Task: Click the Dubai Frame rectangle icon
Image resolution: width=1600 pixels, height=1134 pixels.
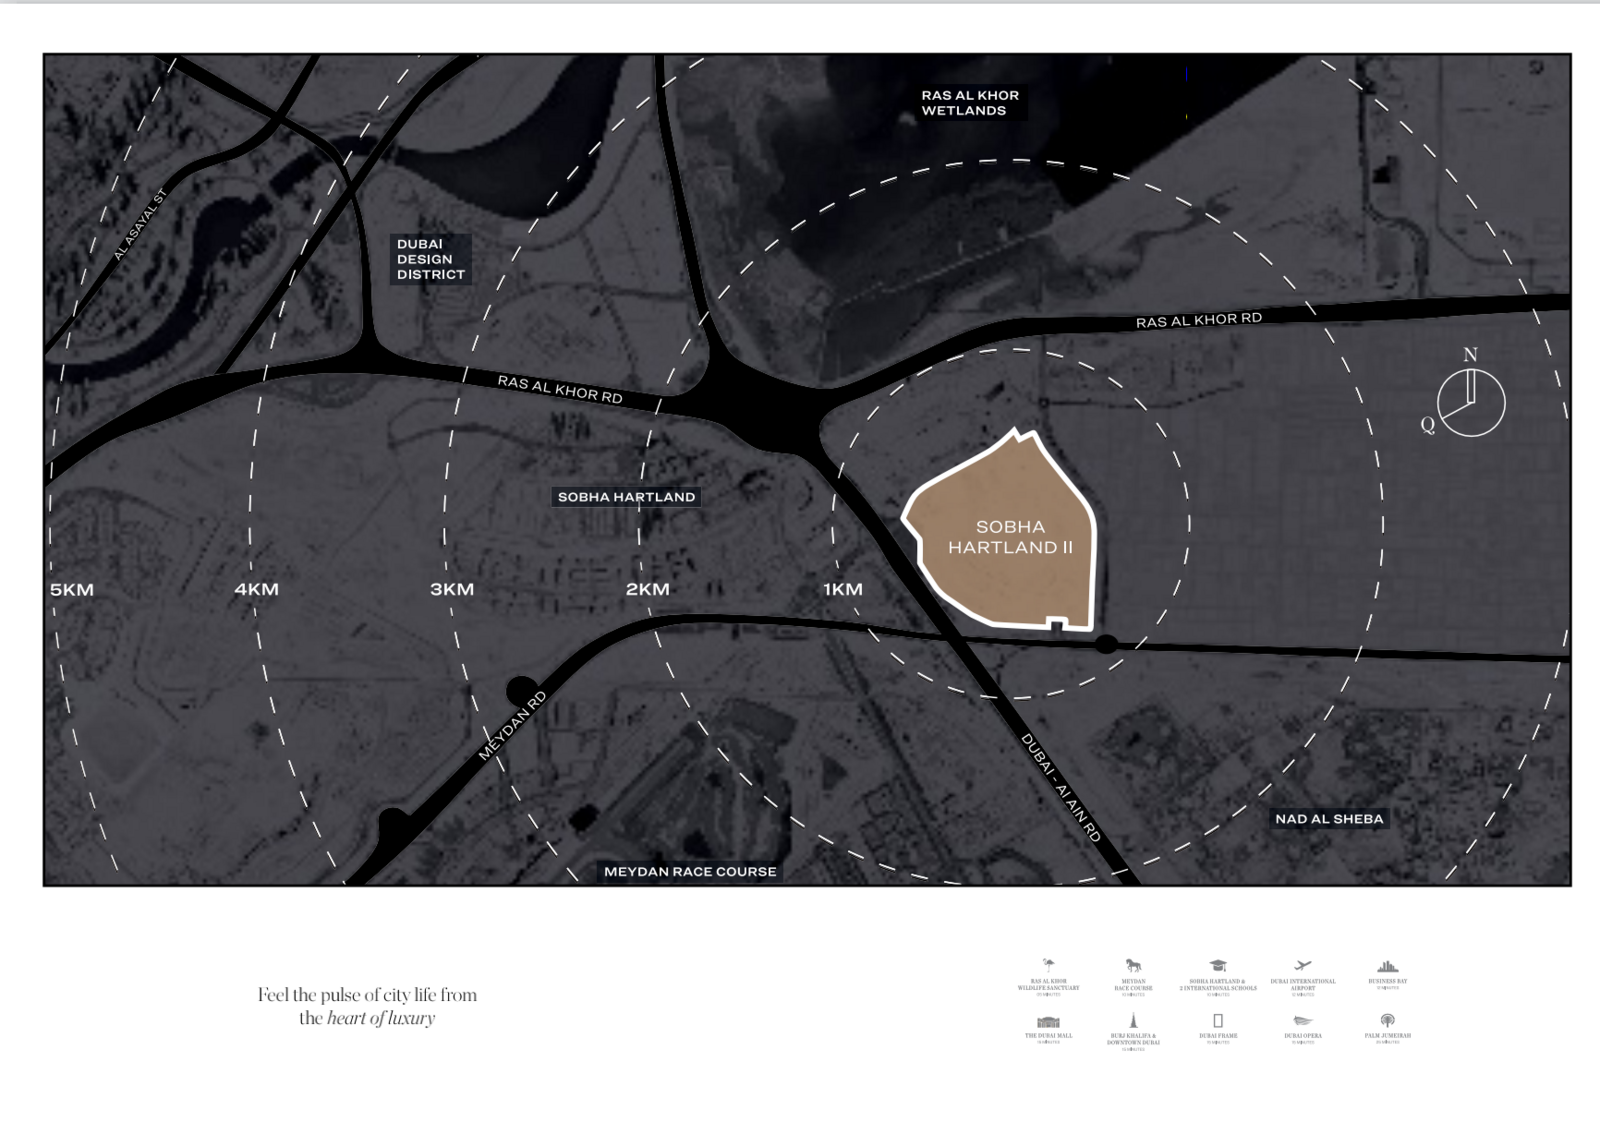Action: [x=1217, y=1021]
